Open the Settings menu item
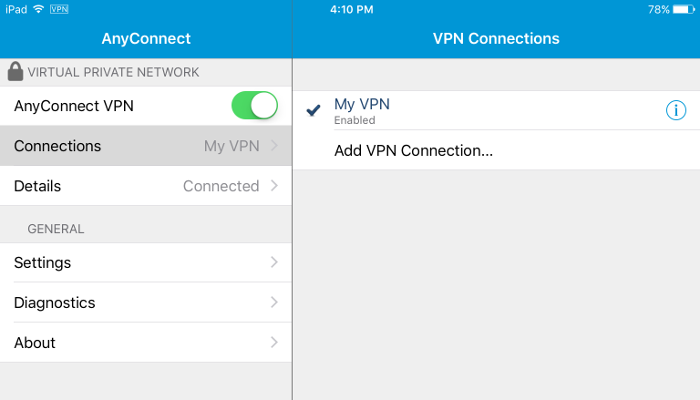The image size is (700, 400). tap(146, 262)
